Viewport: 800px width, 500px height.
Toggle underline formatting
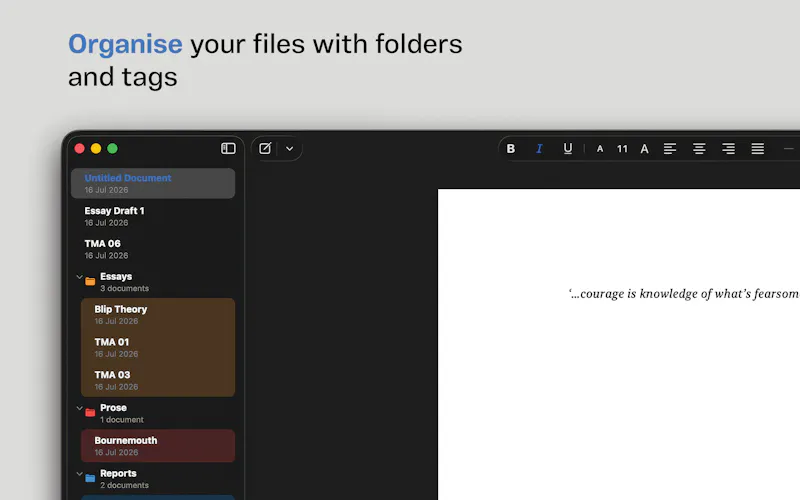point(567,148)
